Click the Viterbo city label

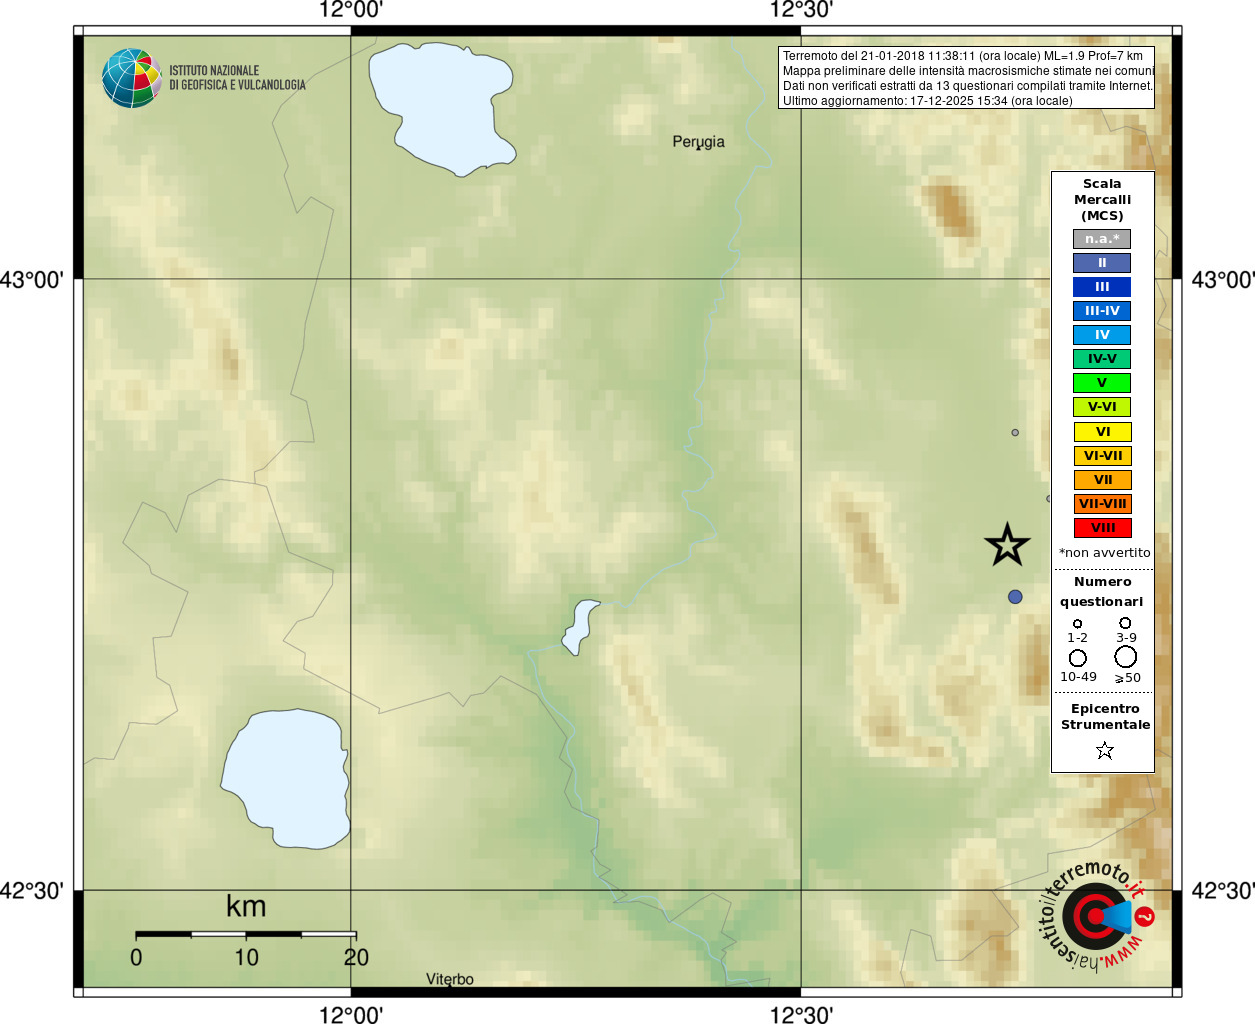tap(450, 979)
